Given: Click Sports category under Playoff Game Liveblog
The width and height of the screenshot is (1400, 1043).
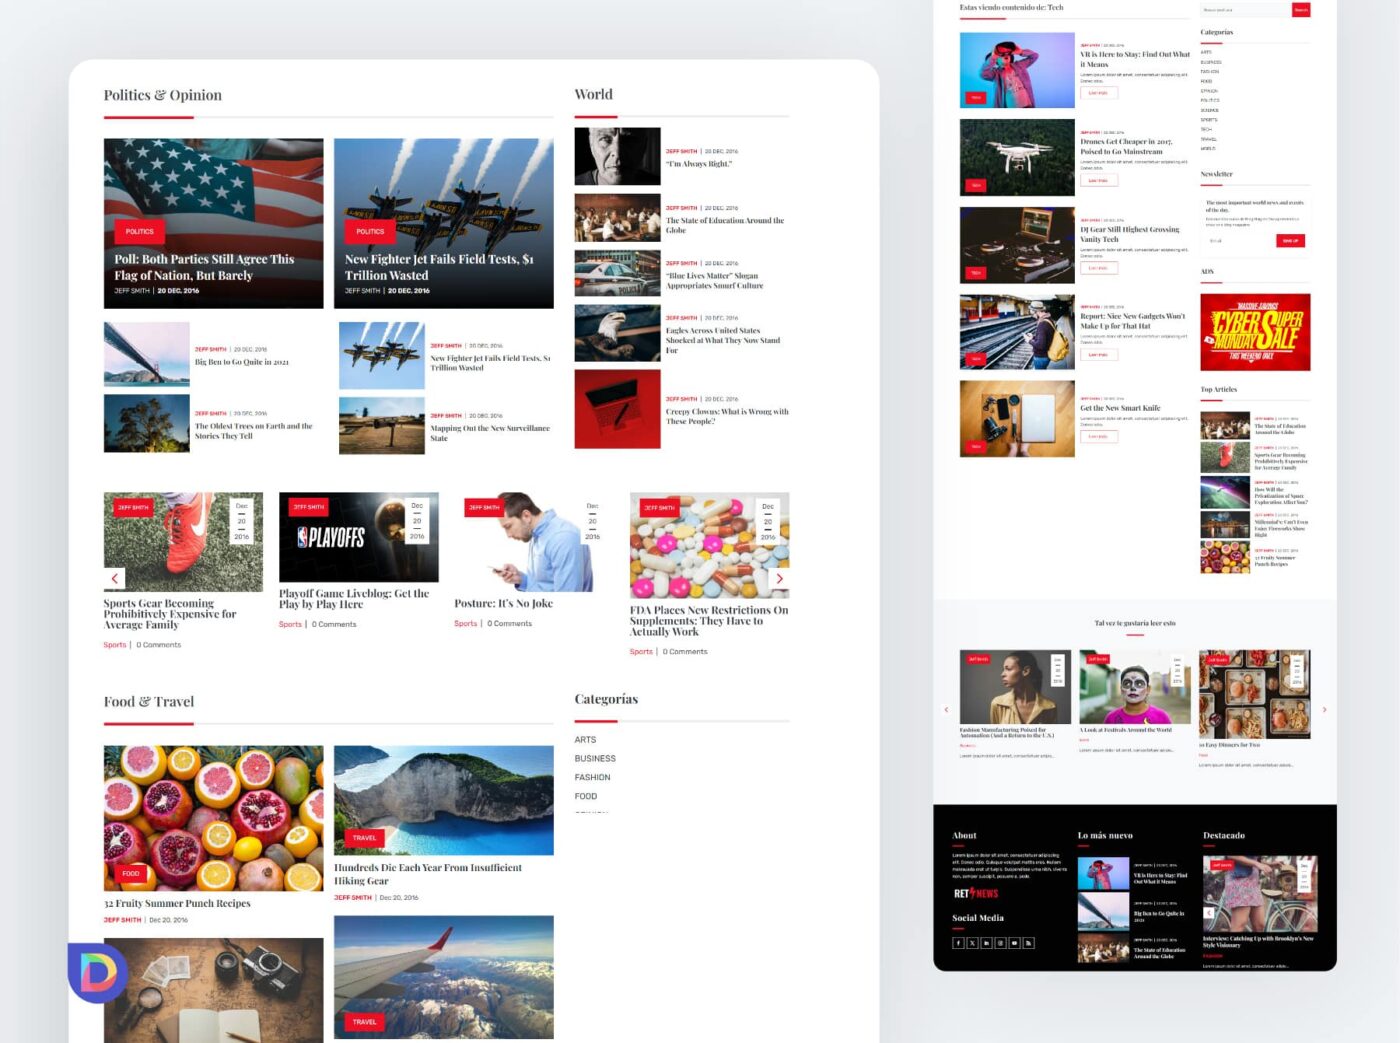Looking at the screenshot, I should [x=290, y=624].
